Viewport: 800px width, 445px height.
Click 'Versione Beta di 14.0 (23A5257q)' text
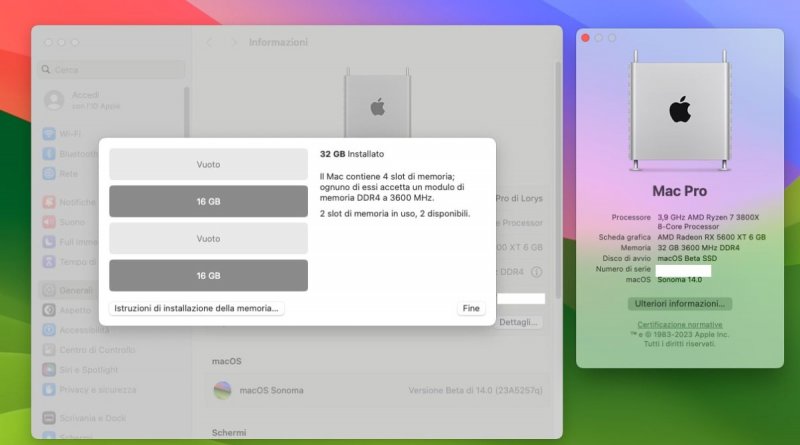476,390
